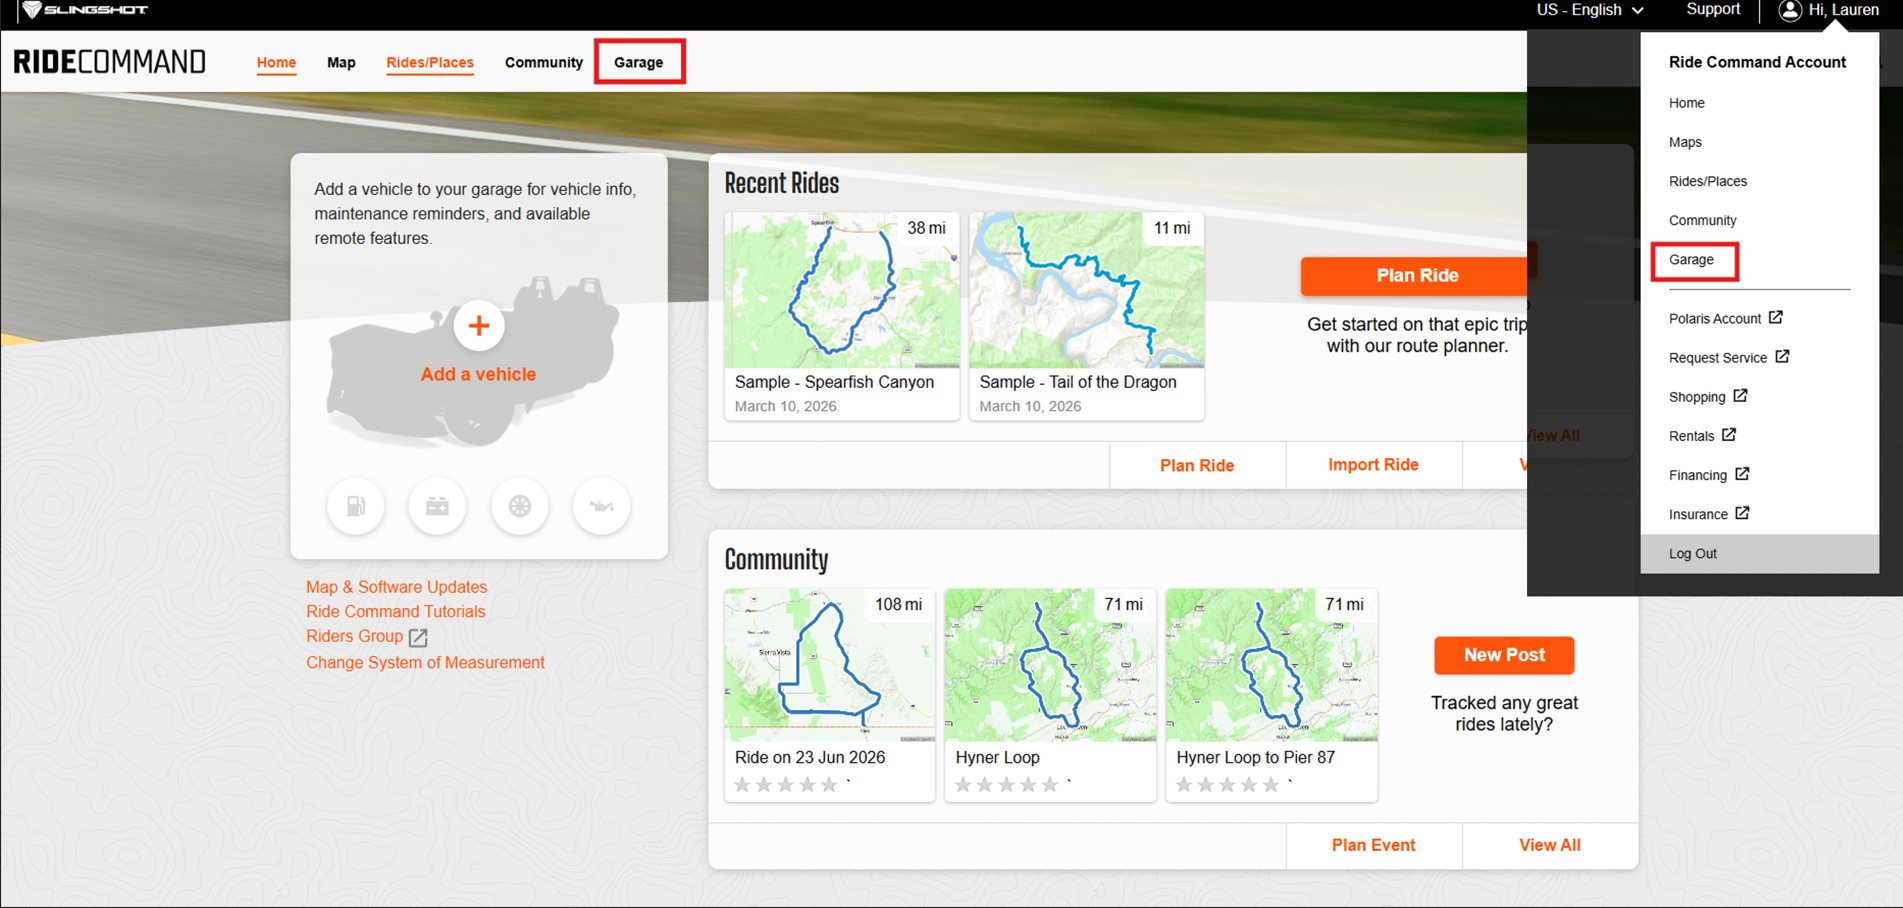The height and width of the screenshot is (908, 1903).
Task: Click external link icon beside Rentals
Action: click(x=1729, y=434)
